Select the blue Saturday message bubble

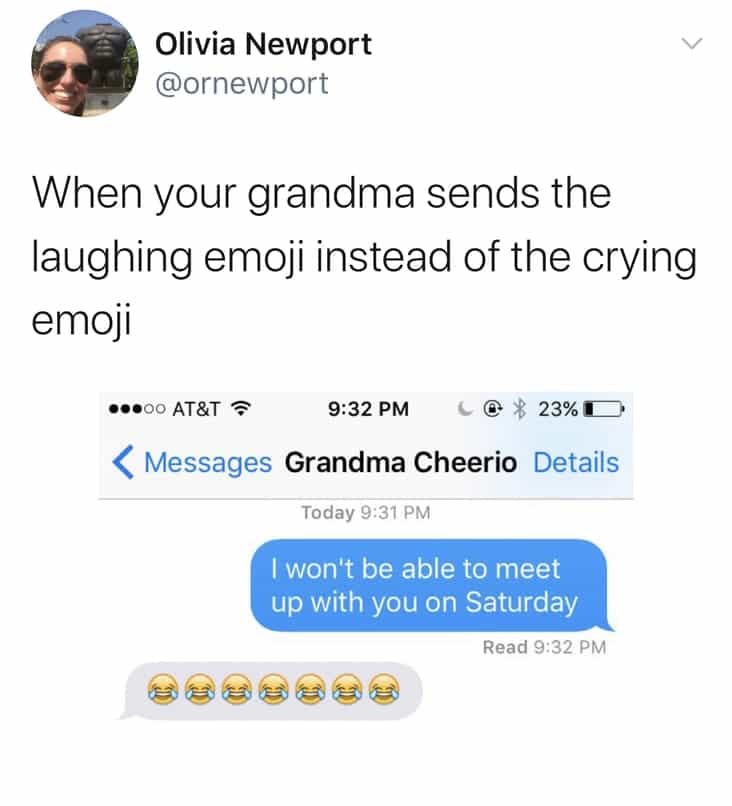tap(431, 585)
